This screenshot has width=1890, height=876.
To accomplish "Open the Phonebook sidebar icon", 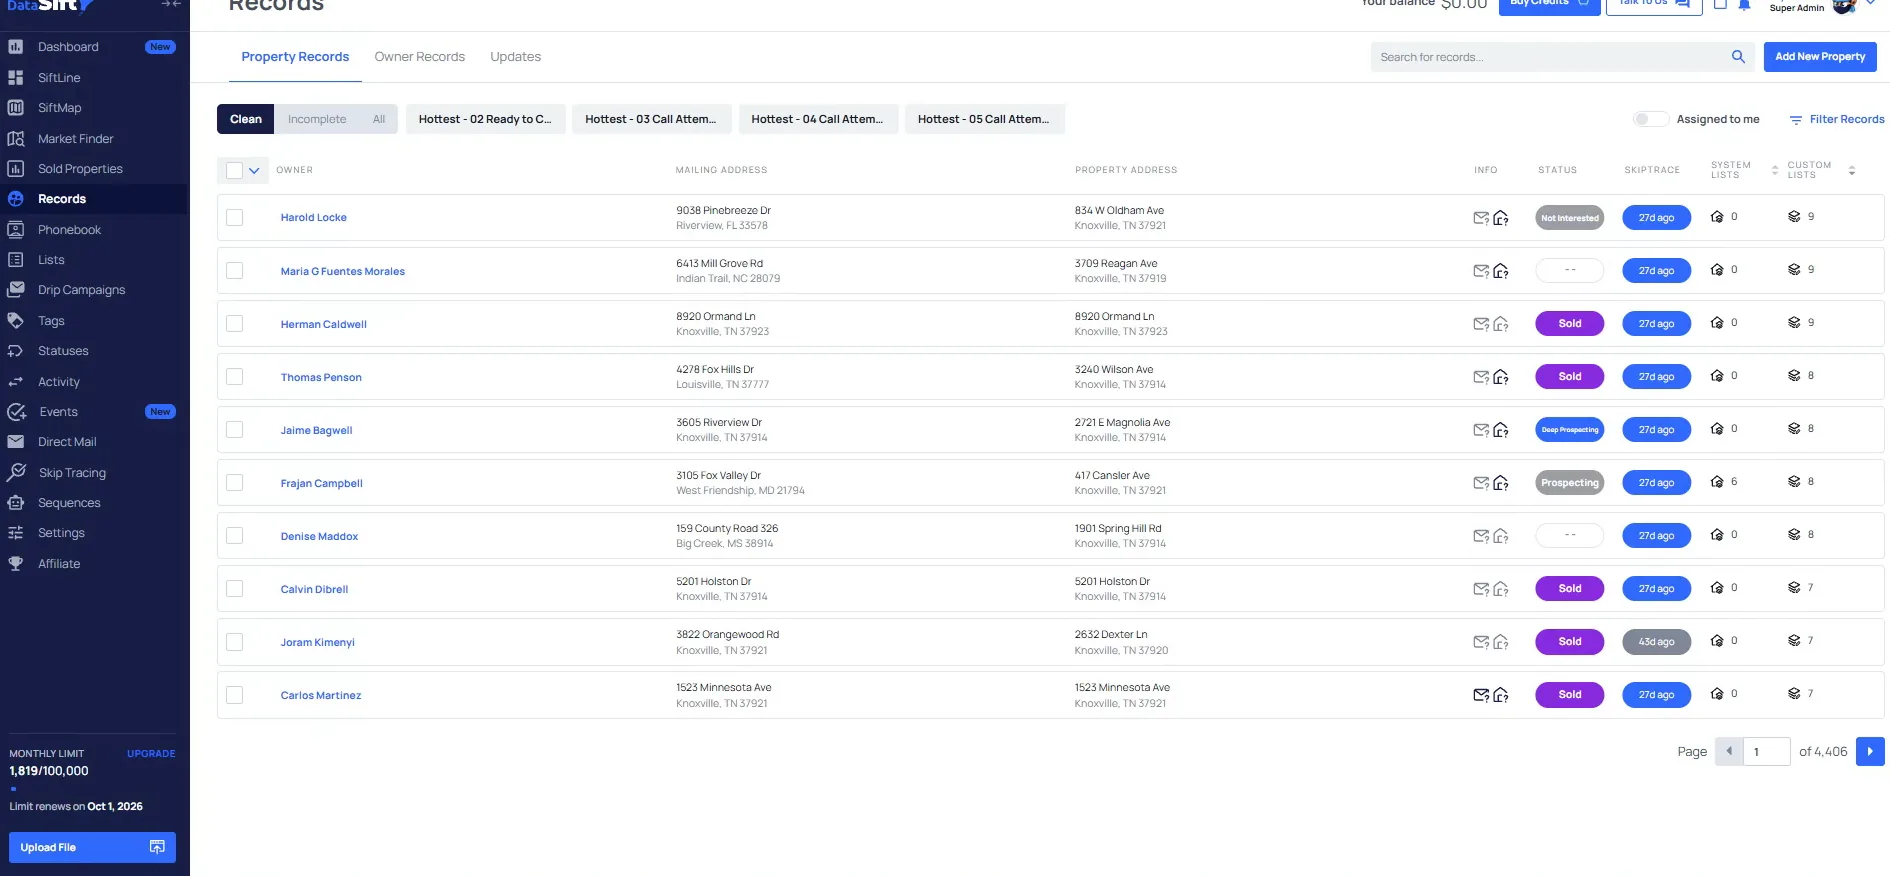I will point(16,229).
